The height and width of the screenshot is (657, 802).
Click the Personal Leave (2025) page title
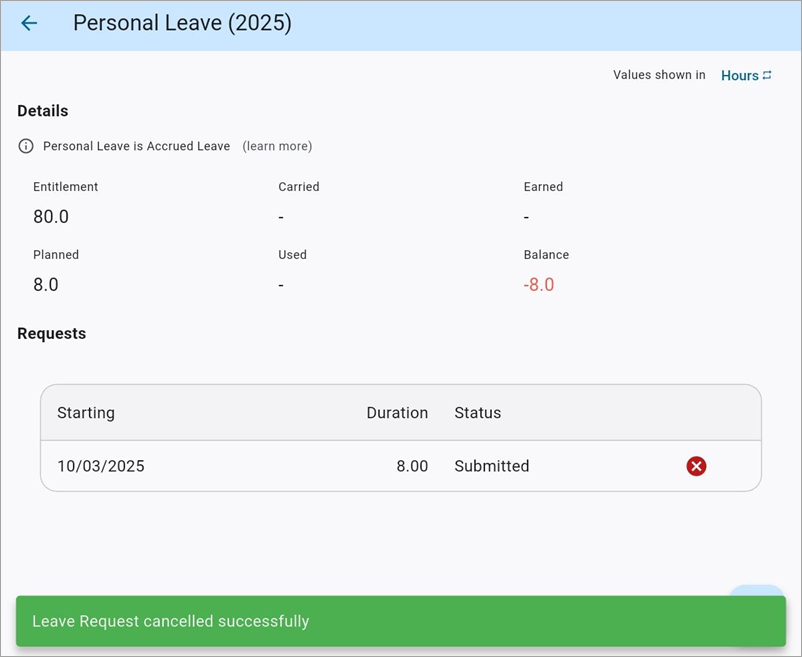click(182, 23)
